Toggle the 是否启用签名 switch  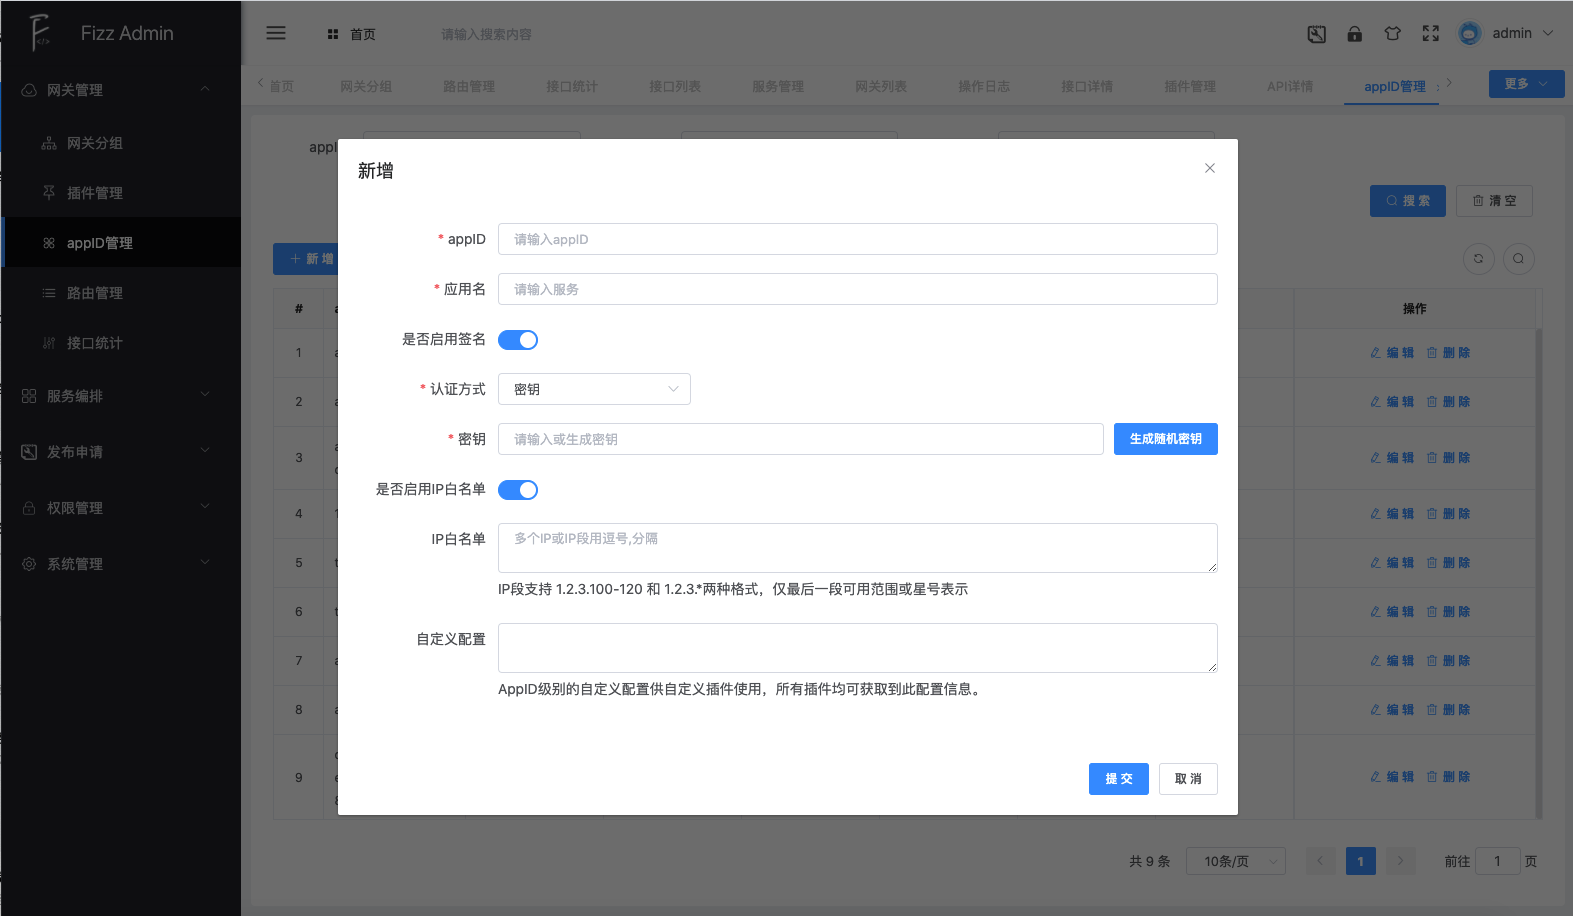(x=518, y=340)
